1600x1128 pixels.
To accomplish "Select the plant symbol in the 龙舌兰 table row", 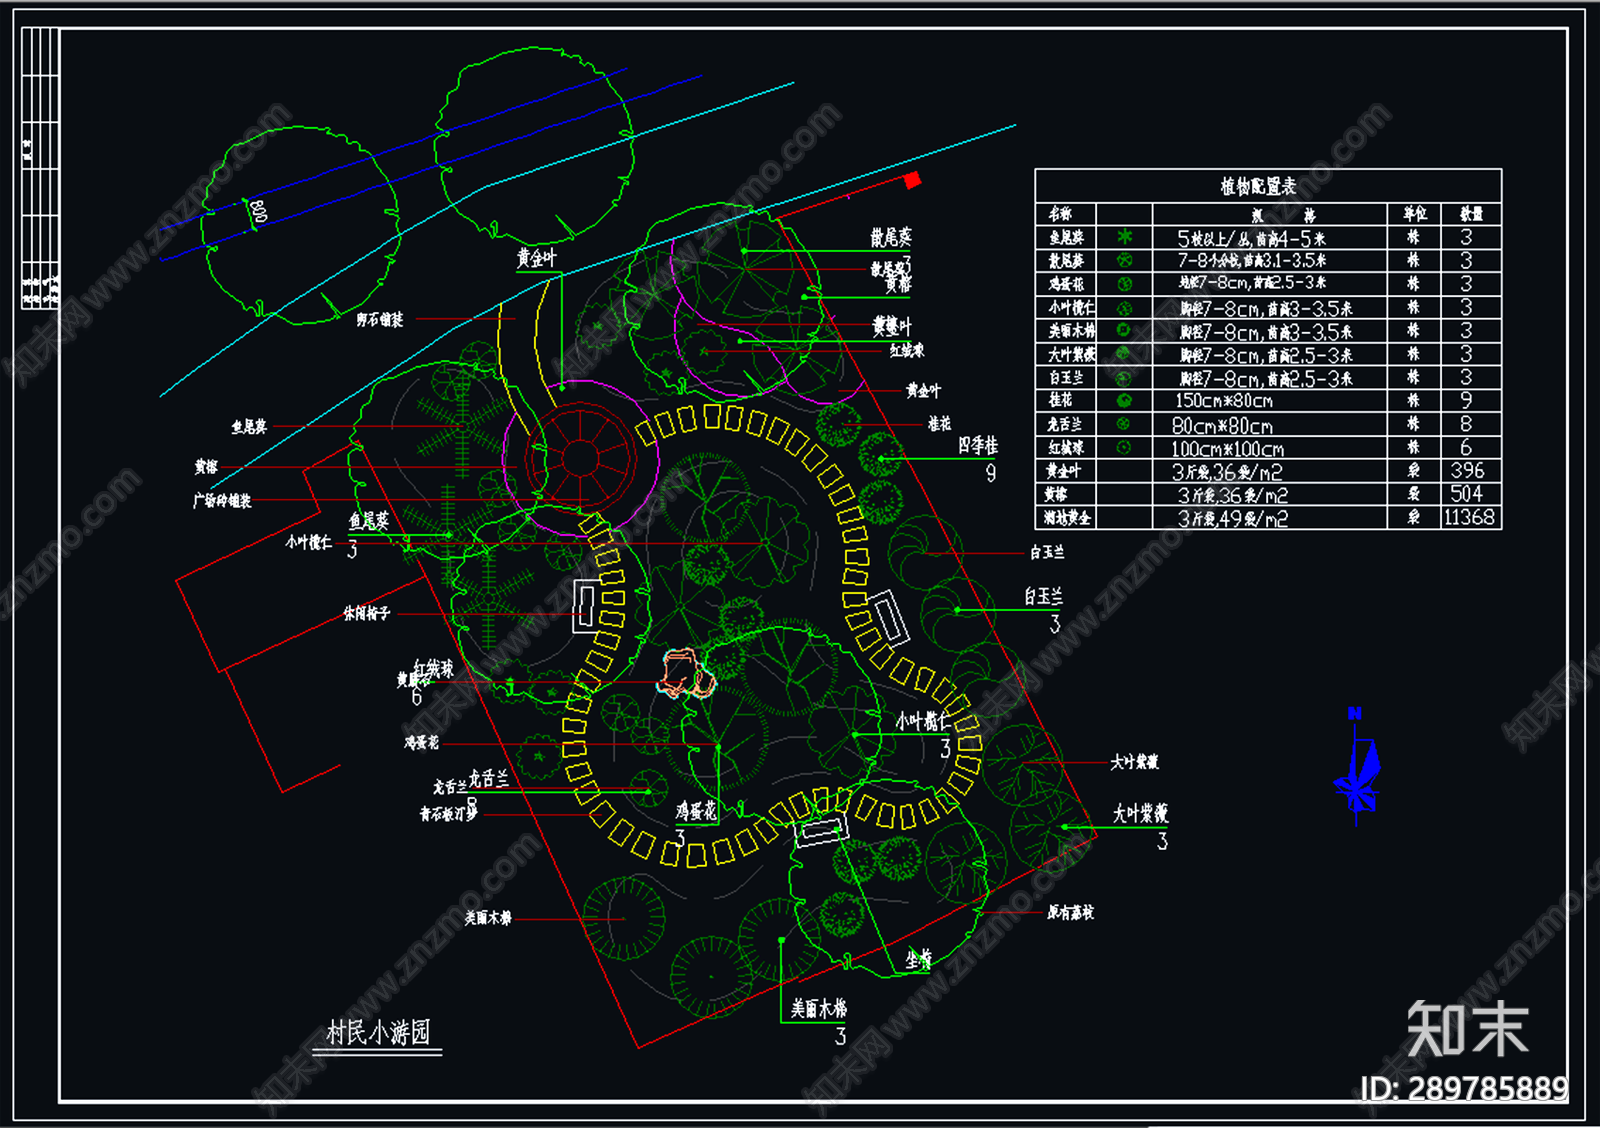I will point(1125,424).
